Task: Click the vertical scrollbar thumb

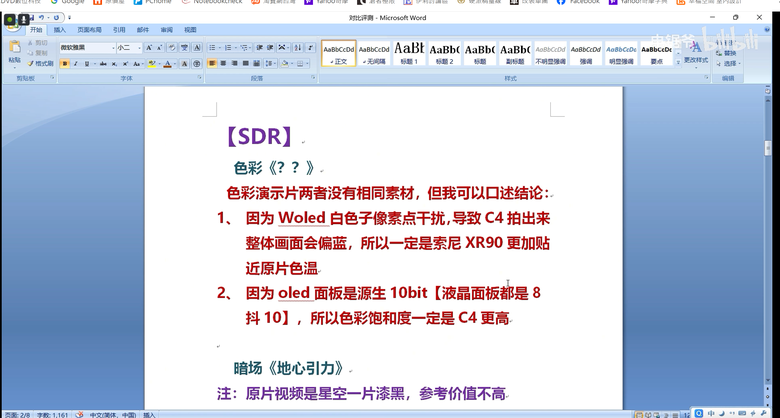Action: pyautogui.click(x=768, y=148)
